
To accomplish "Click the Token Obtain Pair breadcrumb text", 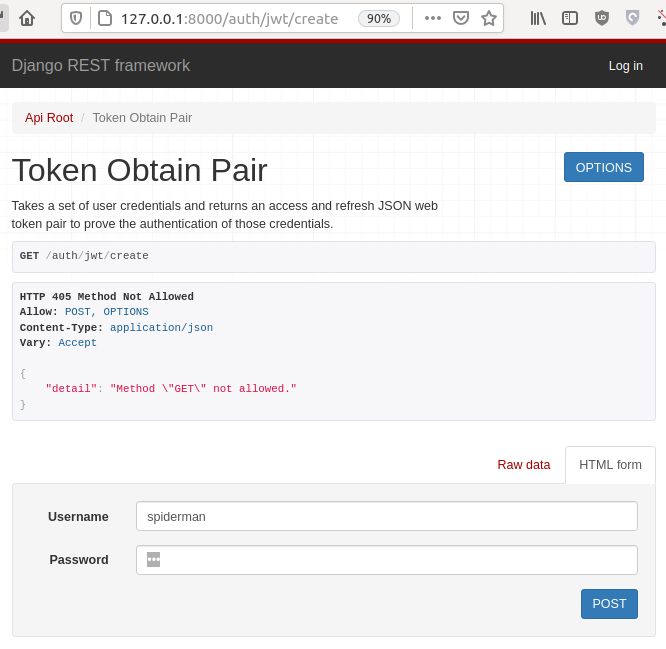I will 142,118.
